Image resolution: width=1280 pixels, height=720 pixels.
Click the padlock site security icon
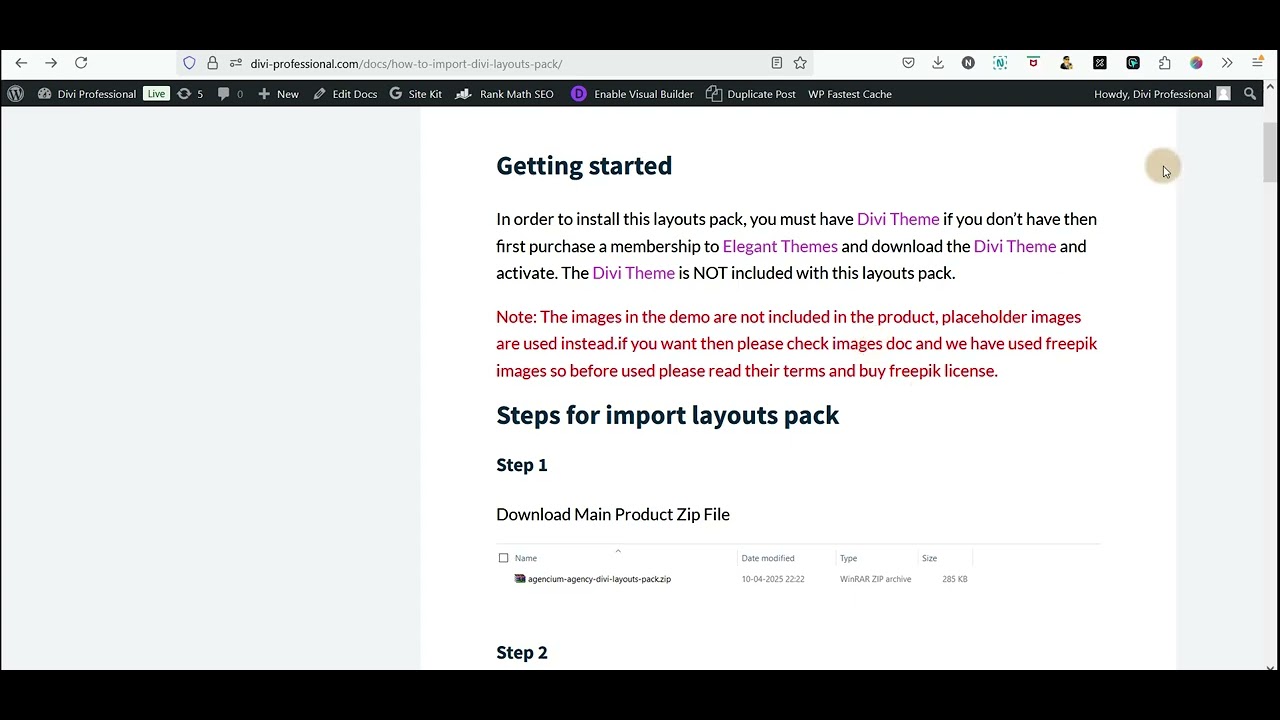[212, 63]
